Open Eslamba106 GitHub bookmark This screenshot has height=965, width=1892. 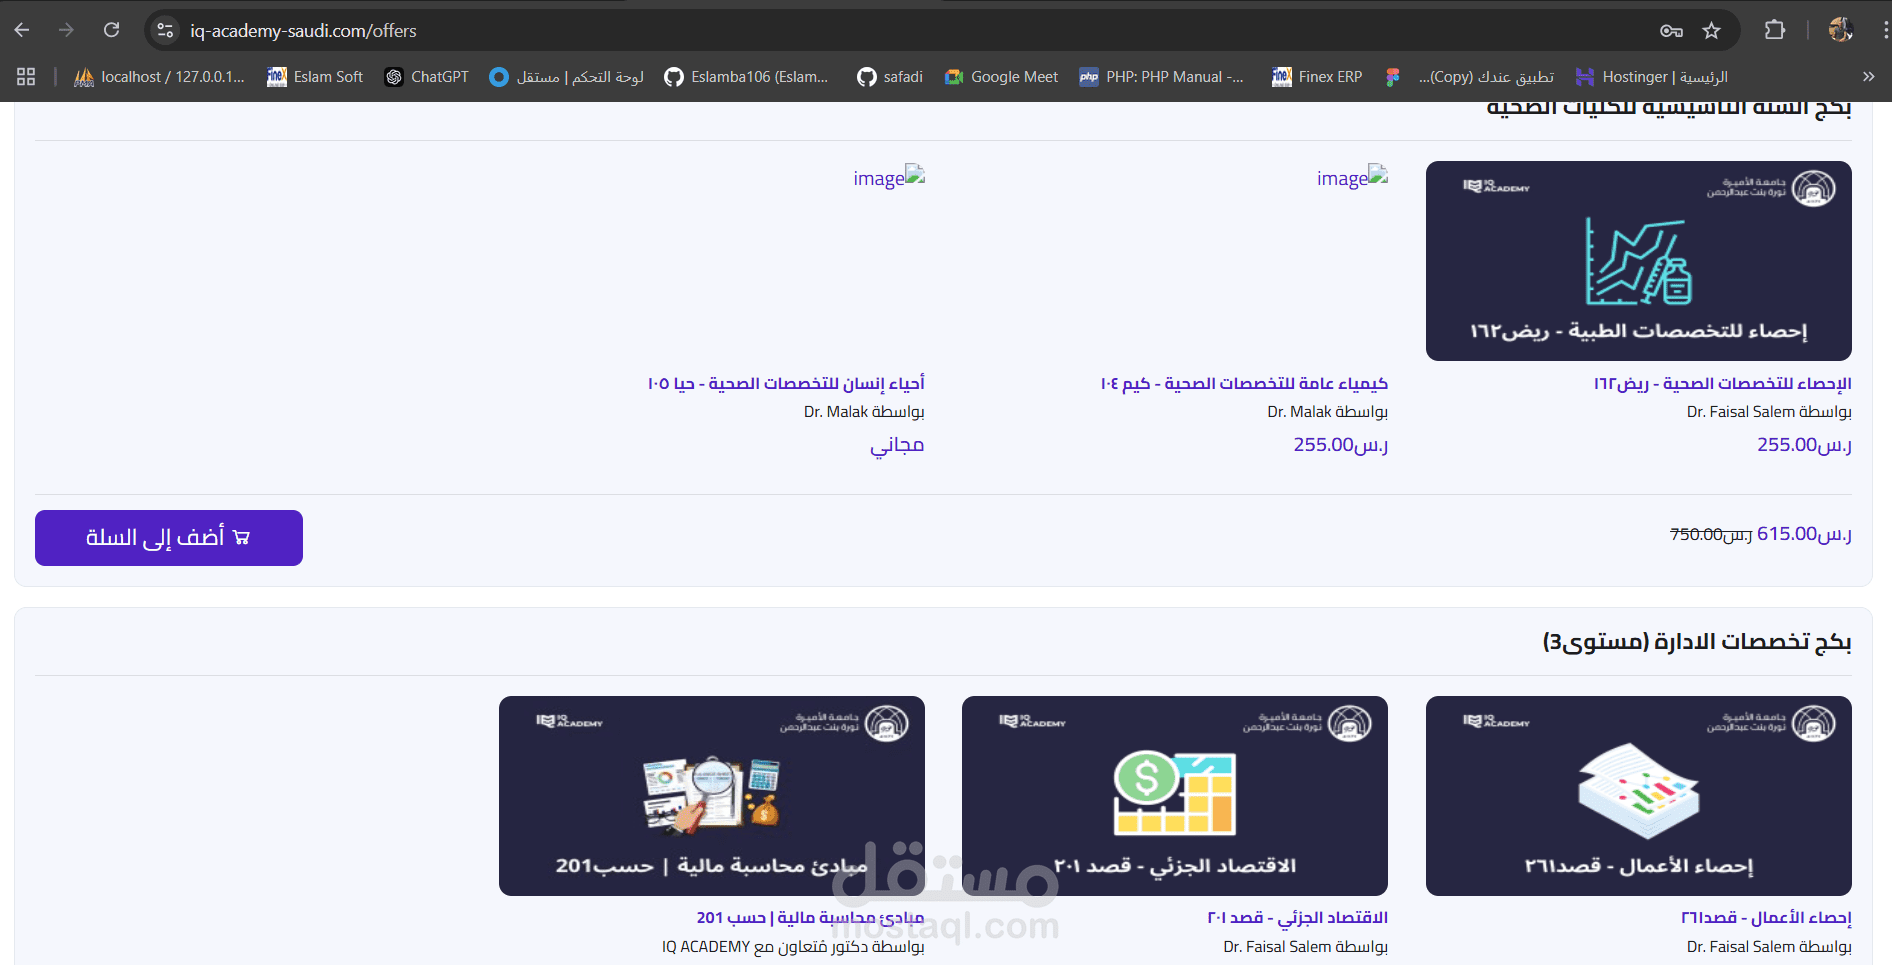pyautogui.click(x=747, y=77)
